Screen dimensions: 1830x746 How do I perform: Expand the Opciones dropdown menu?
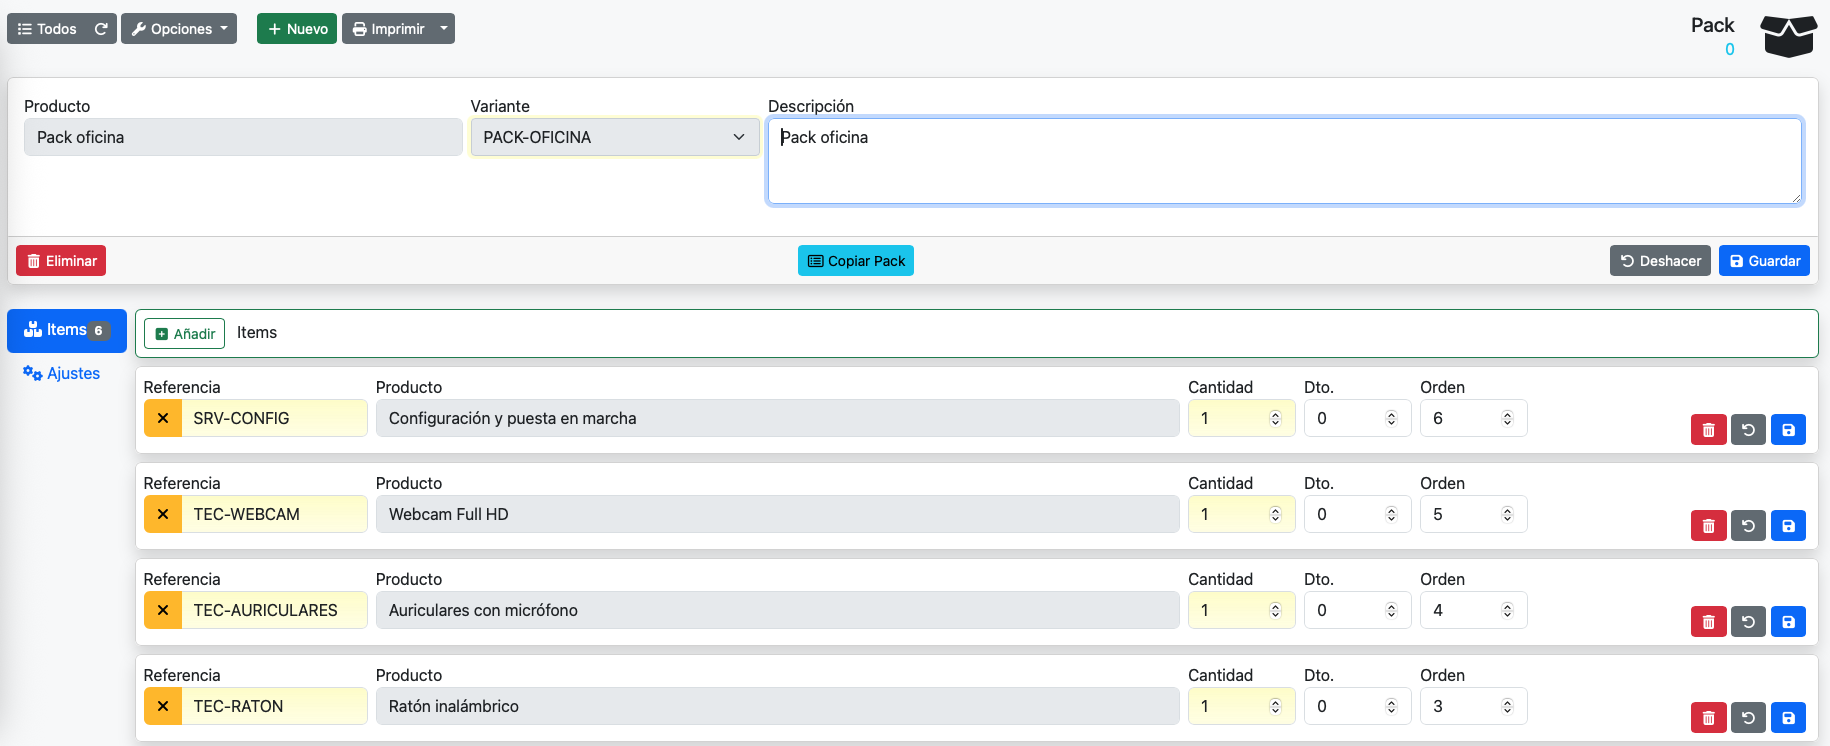point(179,29)
